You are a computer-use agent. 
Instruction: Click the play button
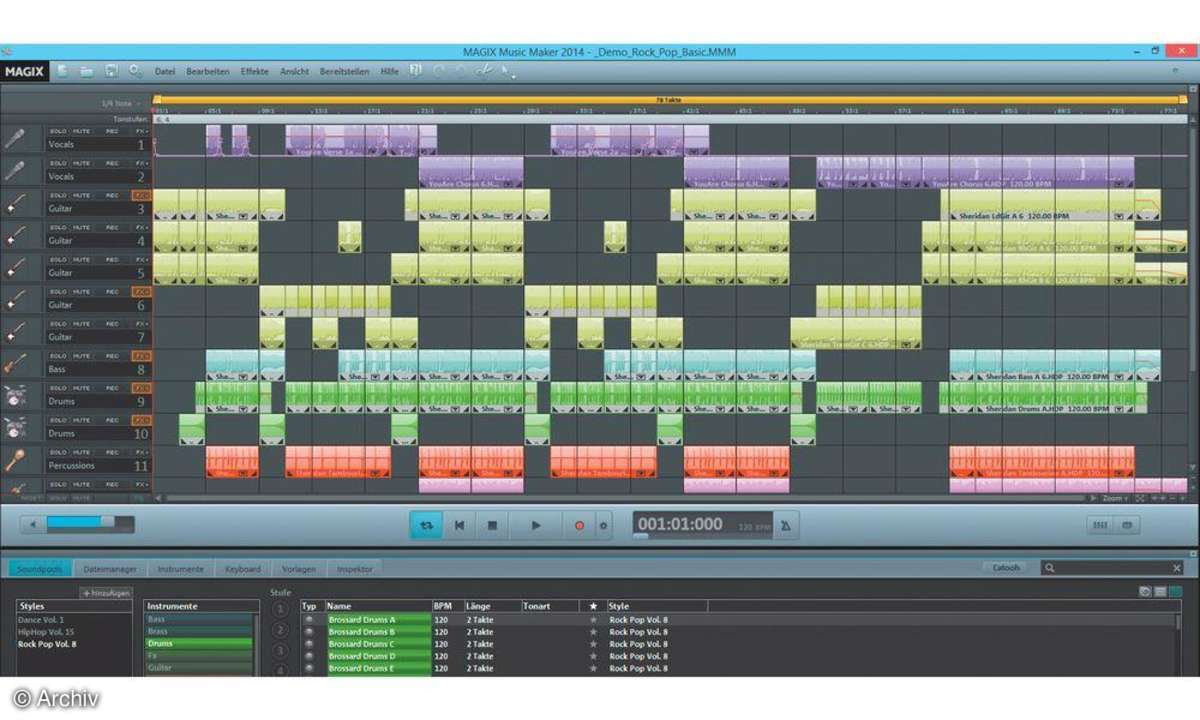[x=535, y=525]
